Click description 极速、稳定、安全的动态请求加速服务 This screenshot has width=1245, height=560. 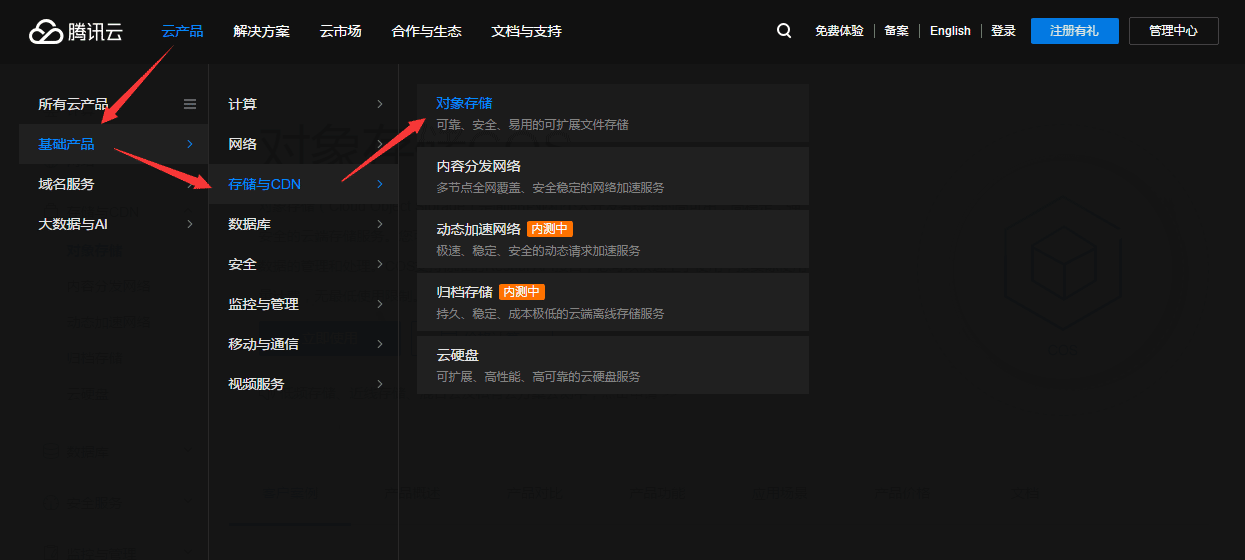[x=539, y=251]
